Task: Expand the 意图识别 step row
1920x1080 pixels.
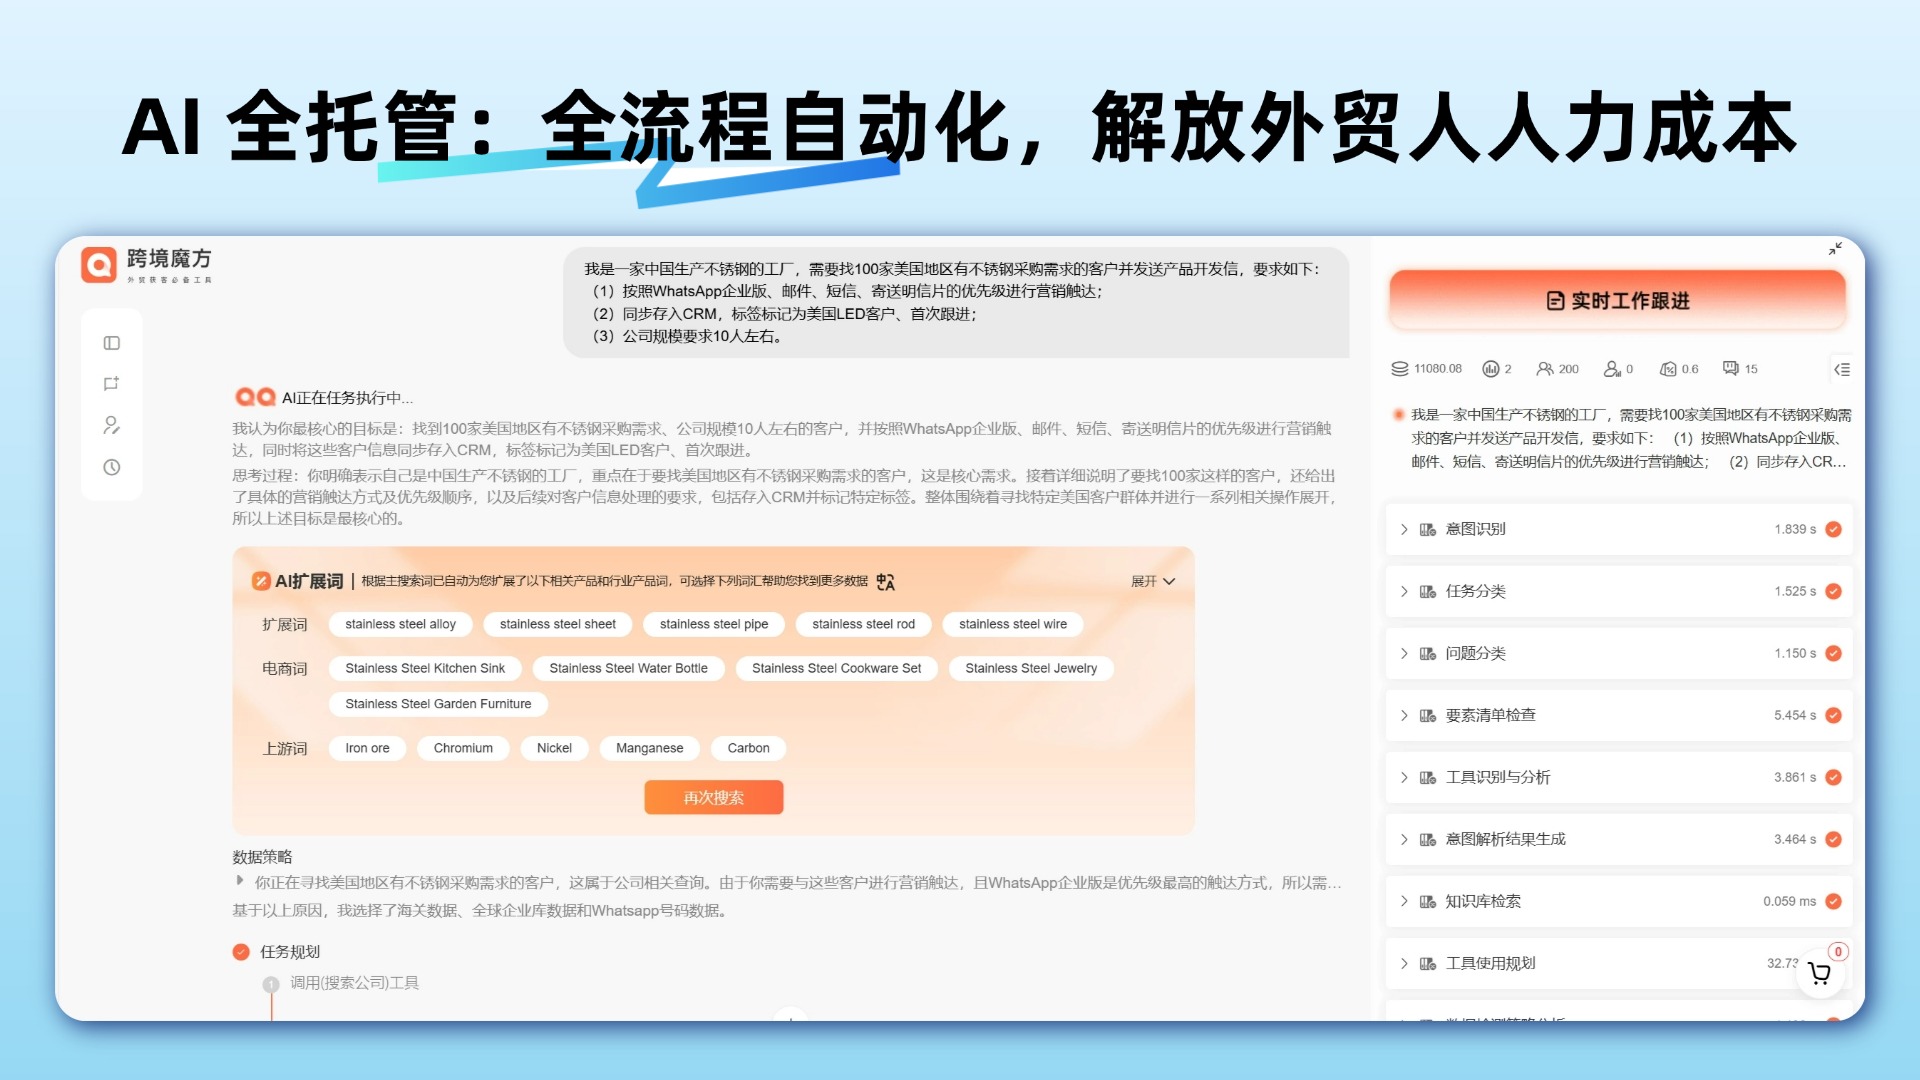Action: coord(1404,529)
